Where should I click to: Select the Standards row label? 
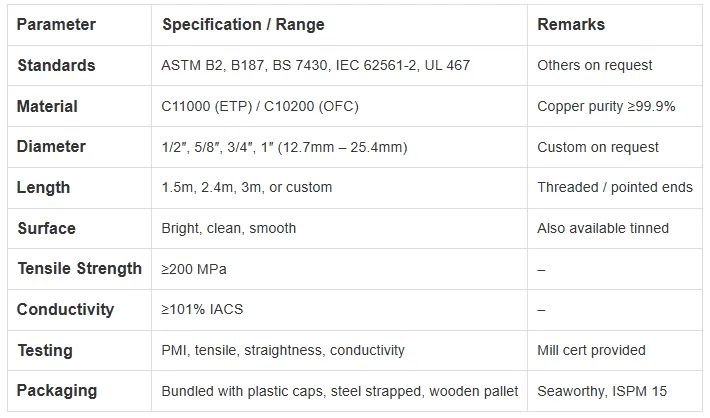click(56, 65)
